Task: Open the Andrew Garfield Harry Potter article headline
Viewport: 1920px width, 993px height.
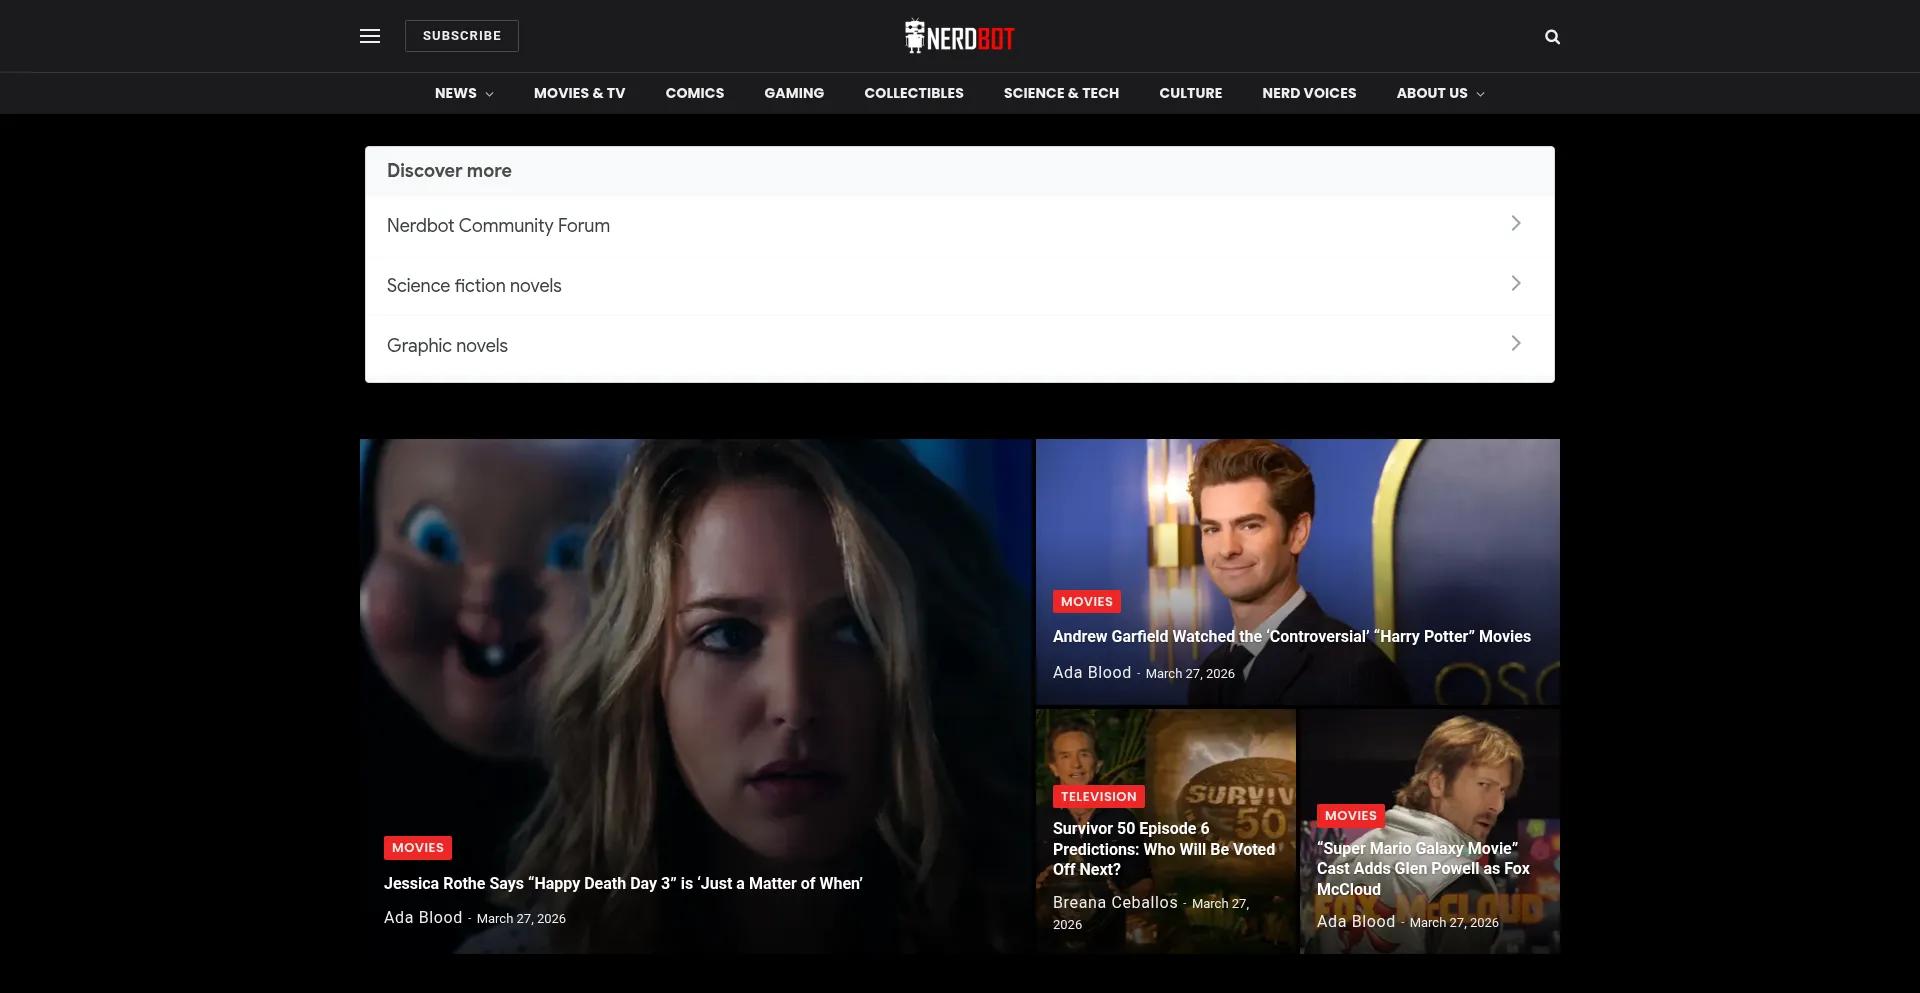Action: click(x=1292, y=637)
